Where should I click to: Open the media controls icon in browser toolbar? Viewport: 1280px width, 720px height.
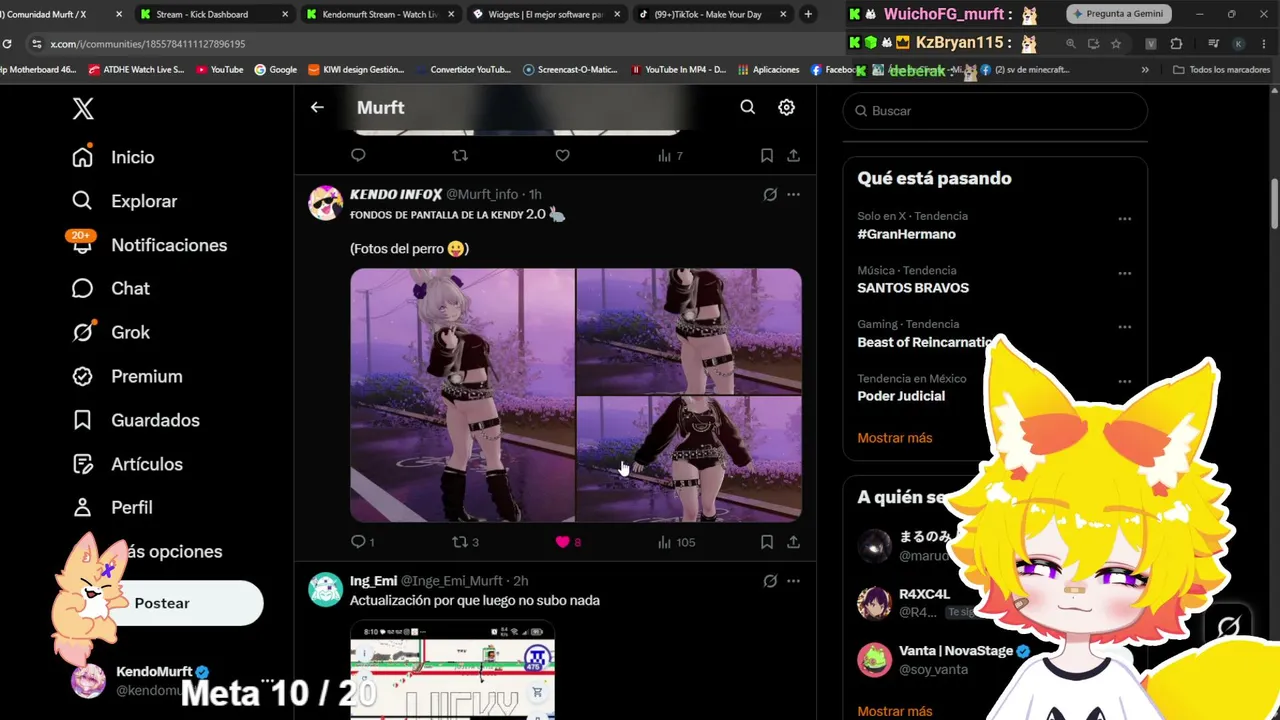[x=1213, y=44]
